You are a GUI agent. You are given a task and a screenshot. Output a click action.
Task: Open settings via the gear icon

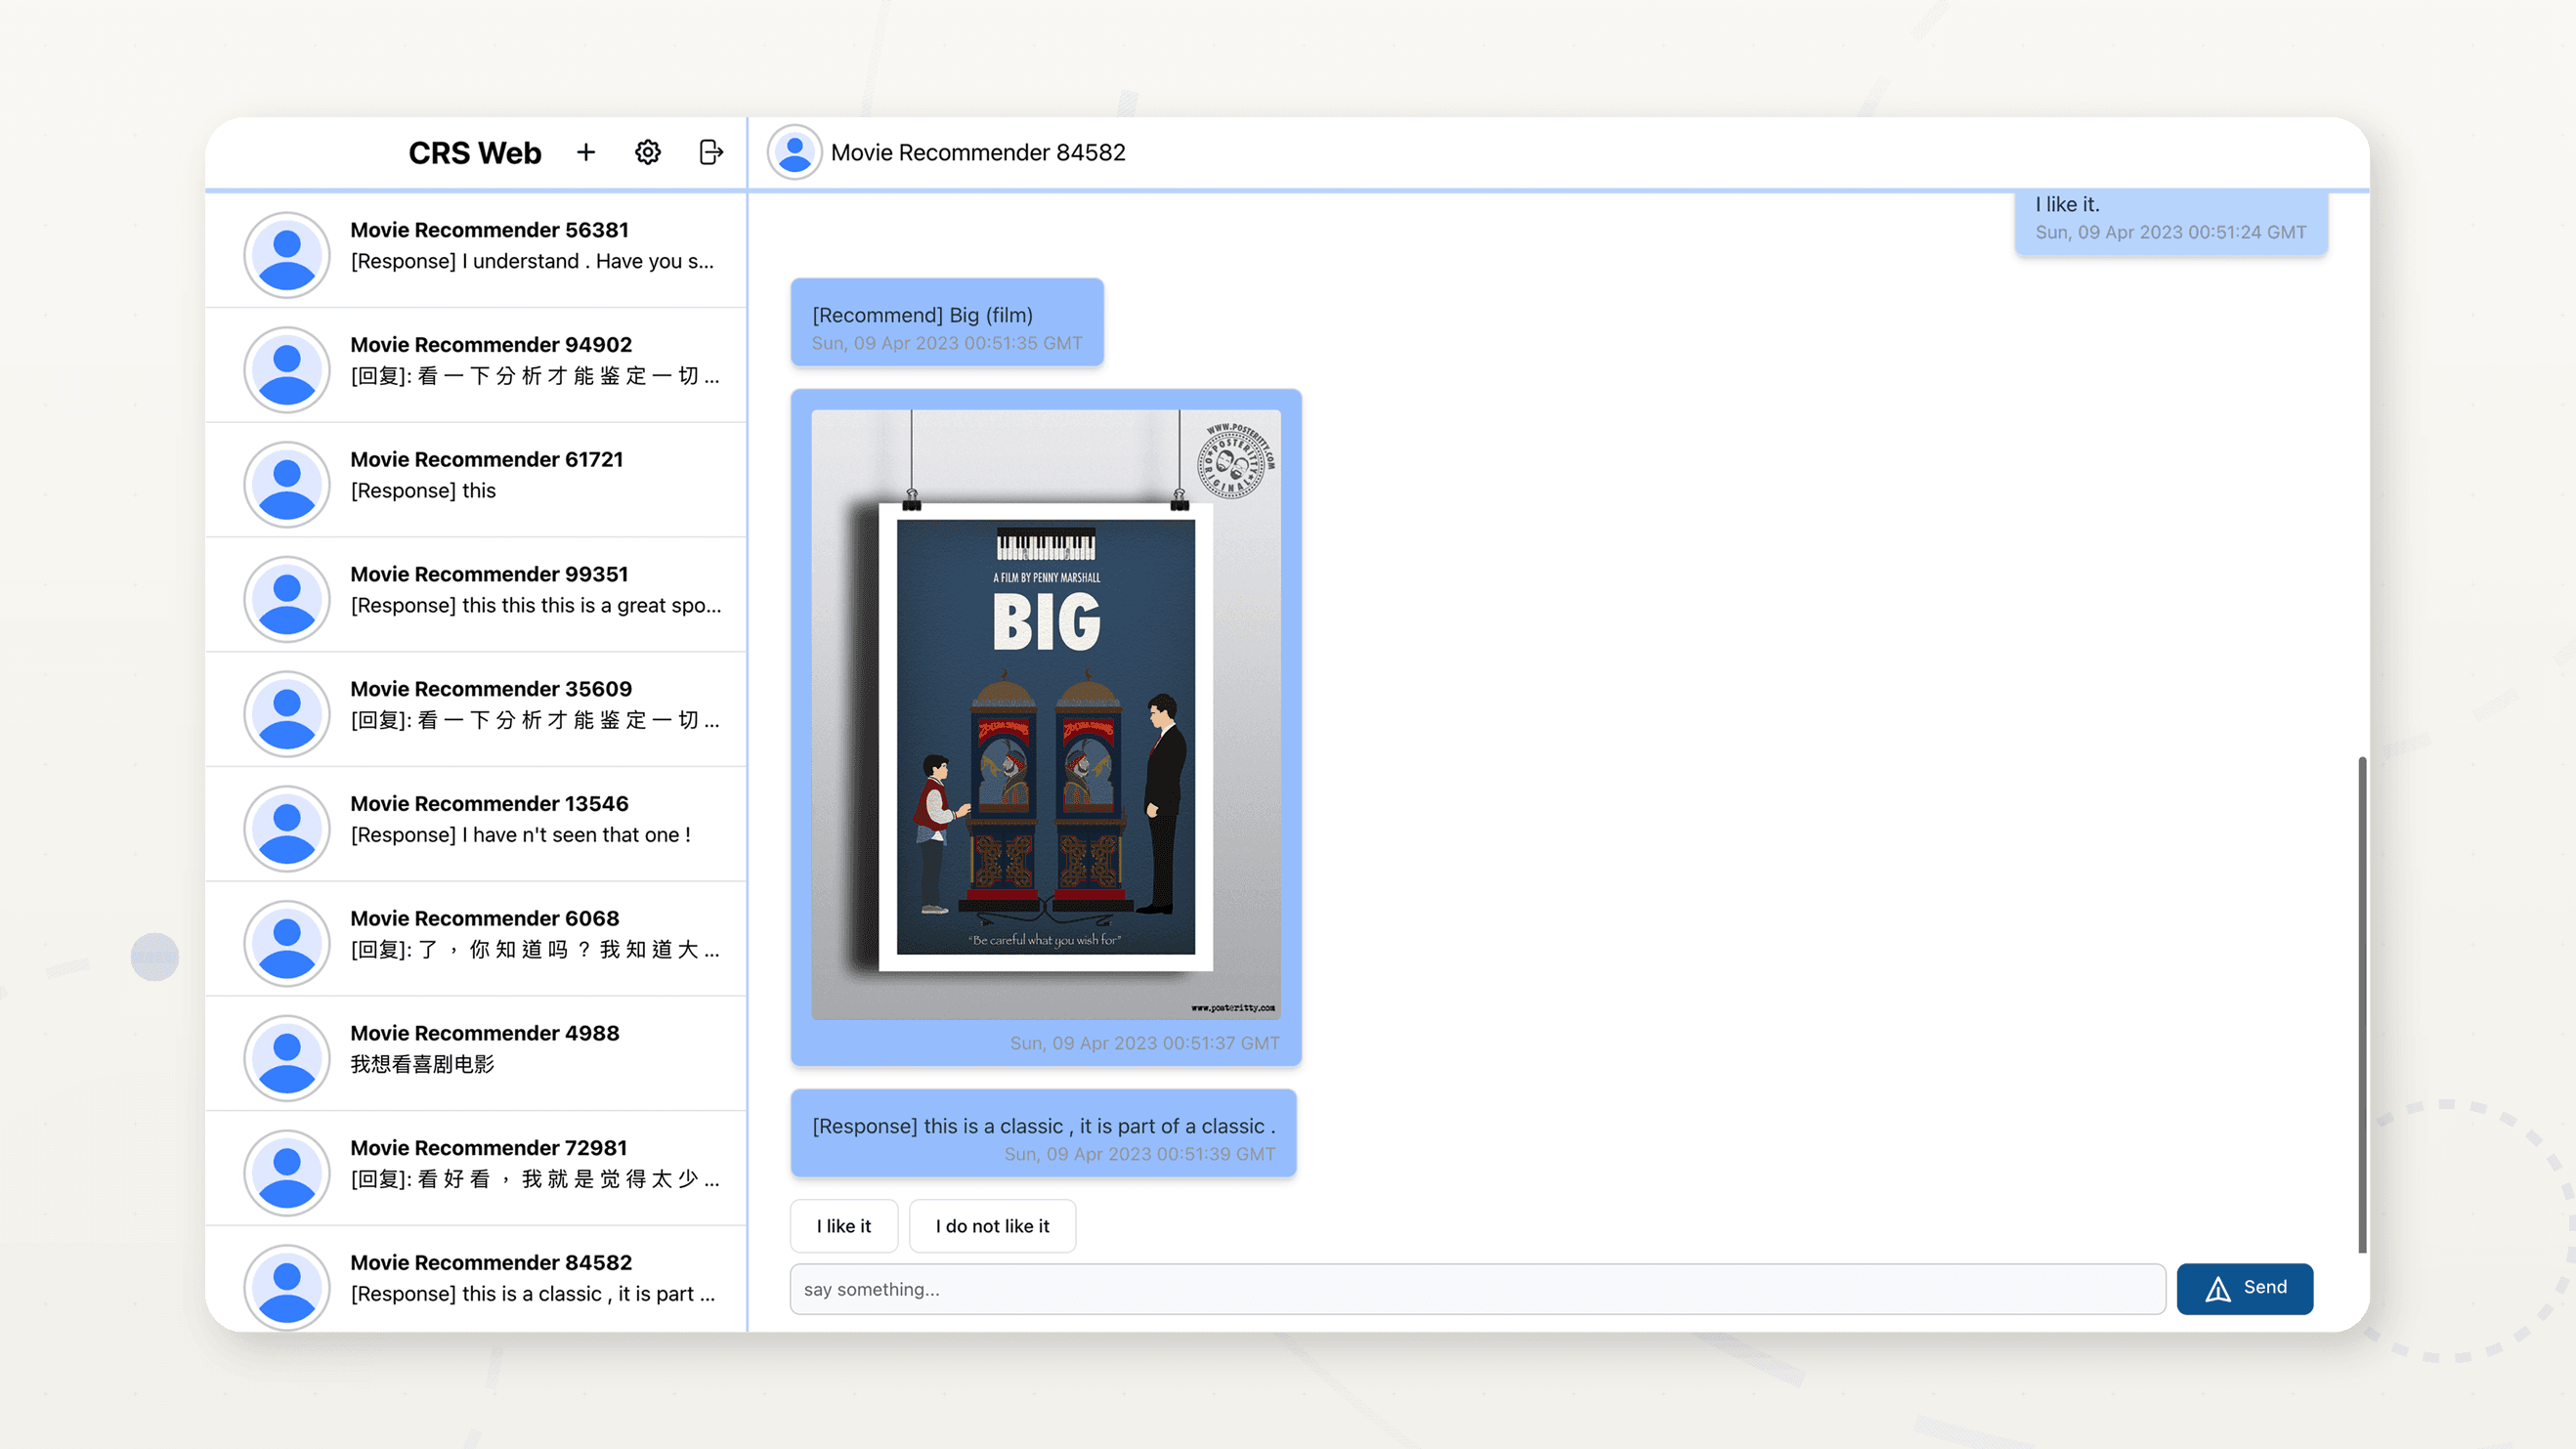[648, 152]
